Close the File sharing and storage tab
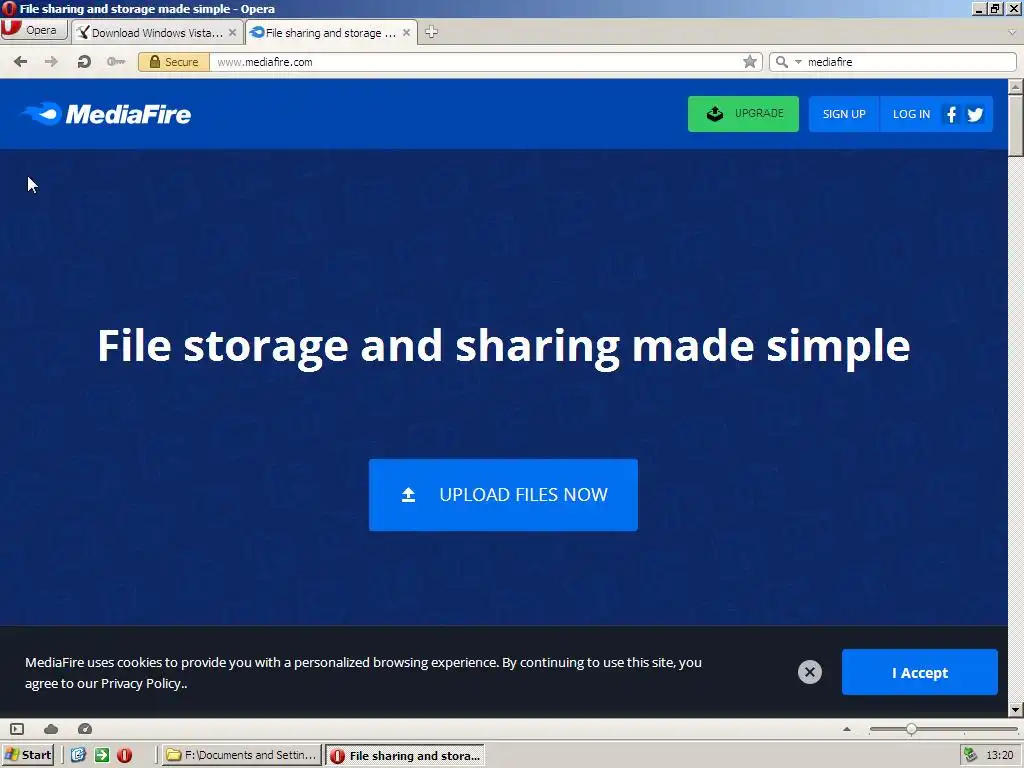Image resolution: width=1024 pixels, height=768 pixels. coord(406,33)
